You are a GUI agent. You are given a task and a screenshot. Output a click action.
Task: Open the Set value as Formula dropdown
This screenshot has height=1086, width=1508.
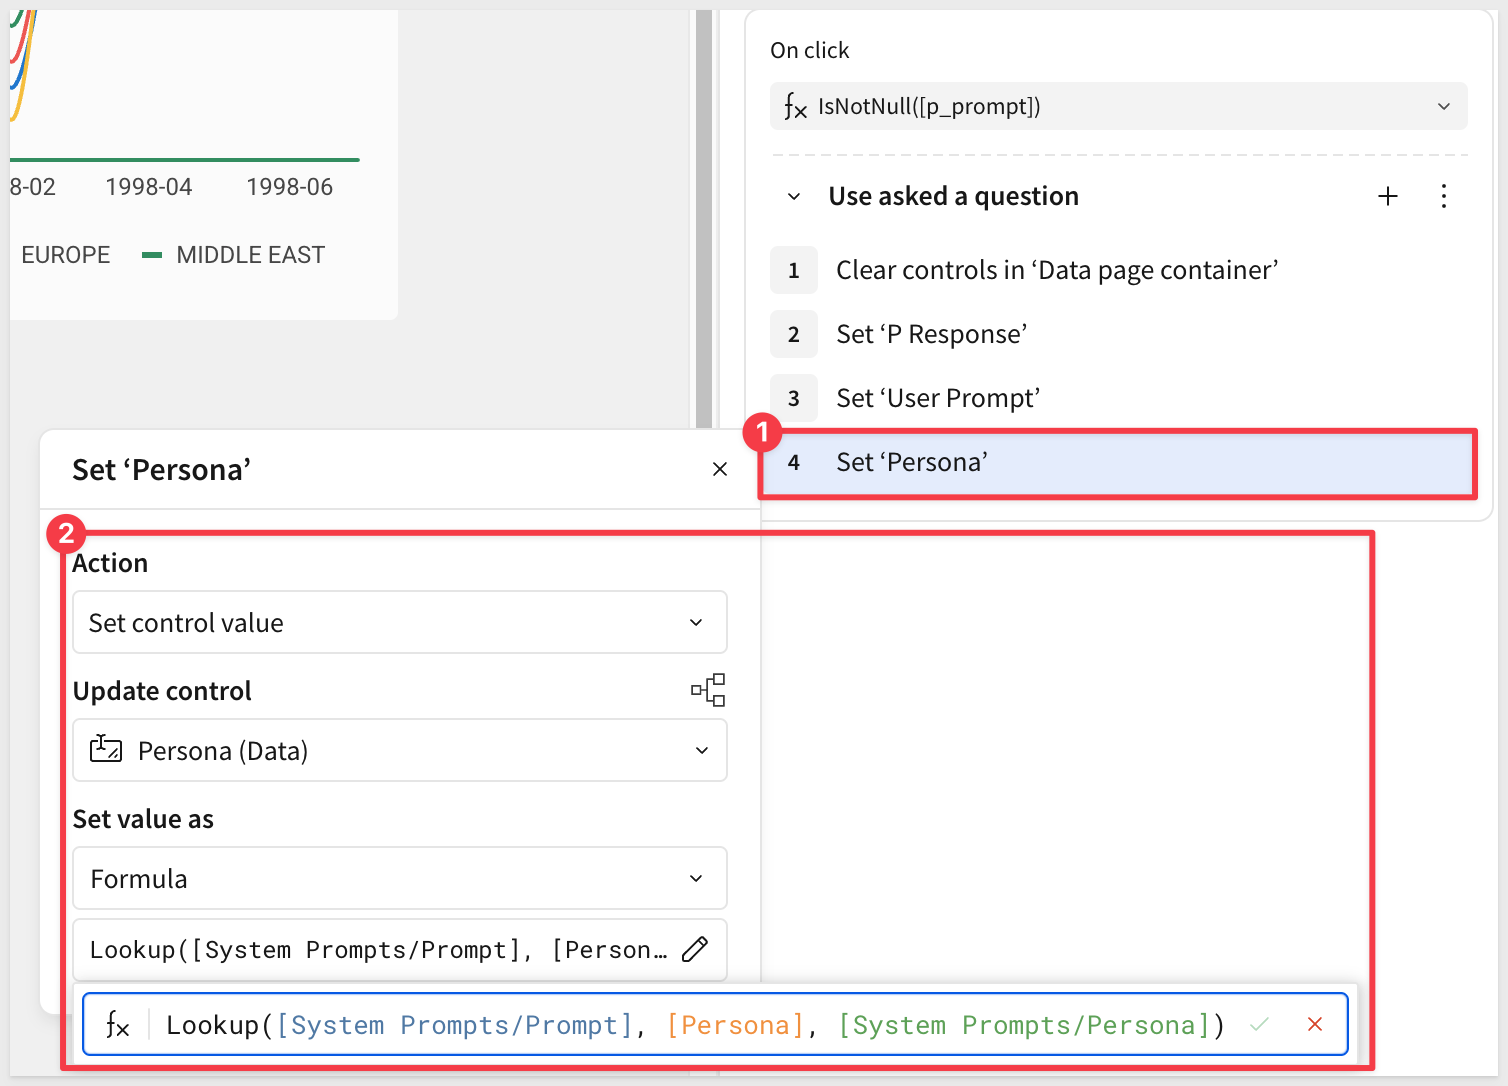tap(399, 878)
